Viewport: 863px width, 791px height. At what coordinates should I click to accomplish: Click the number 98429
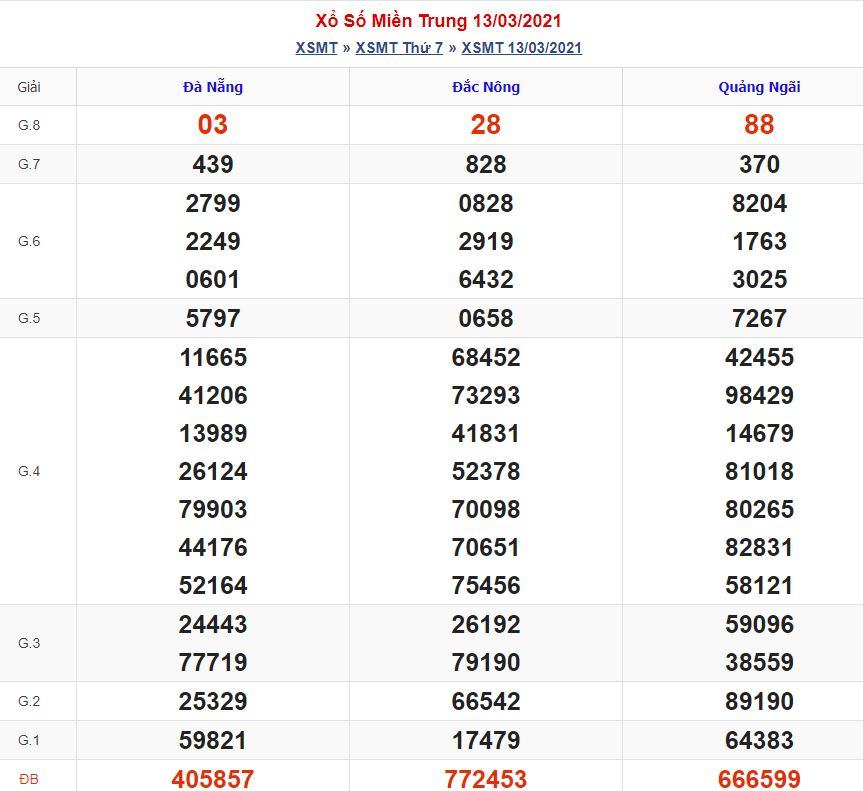(759, 395)
